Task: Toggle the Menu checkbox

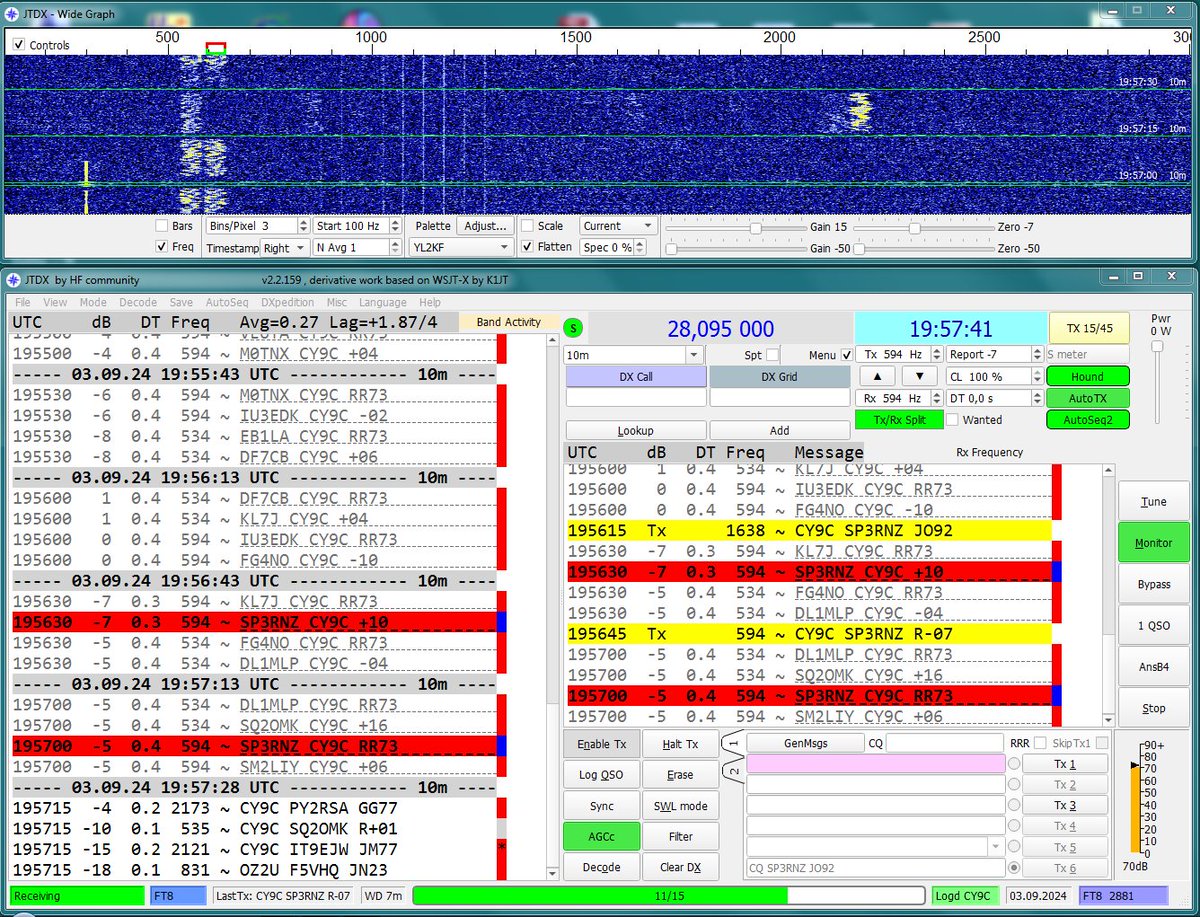Action: (x=848, y=355)
